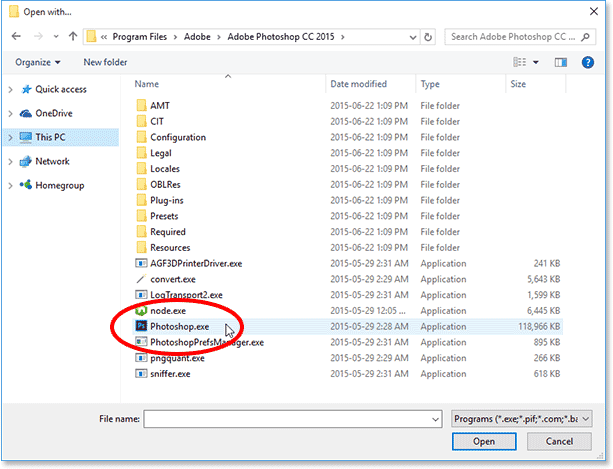Screen dimensions: 613x469
Task: Click the Open button
Action: (484, 442)
